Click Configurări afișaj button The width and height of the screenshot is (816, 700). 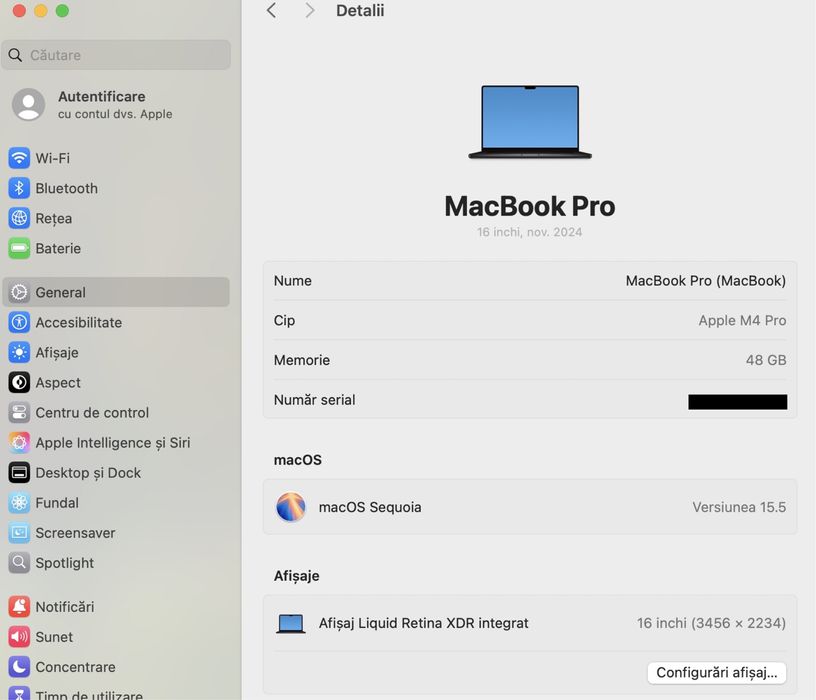[x=717, y=672]
